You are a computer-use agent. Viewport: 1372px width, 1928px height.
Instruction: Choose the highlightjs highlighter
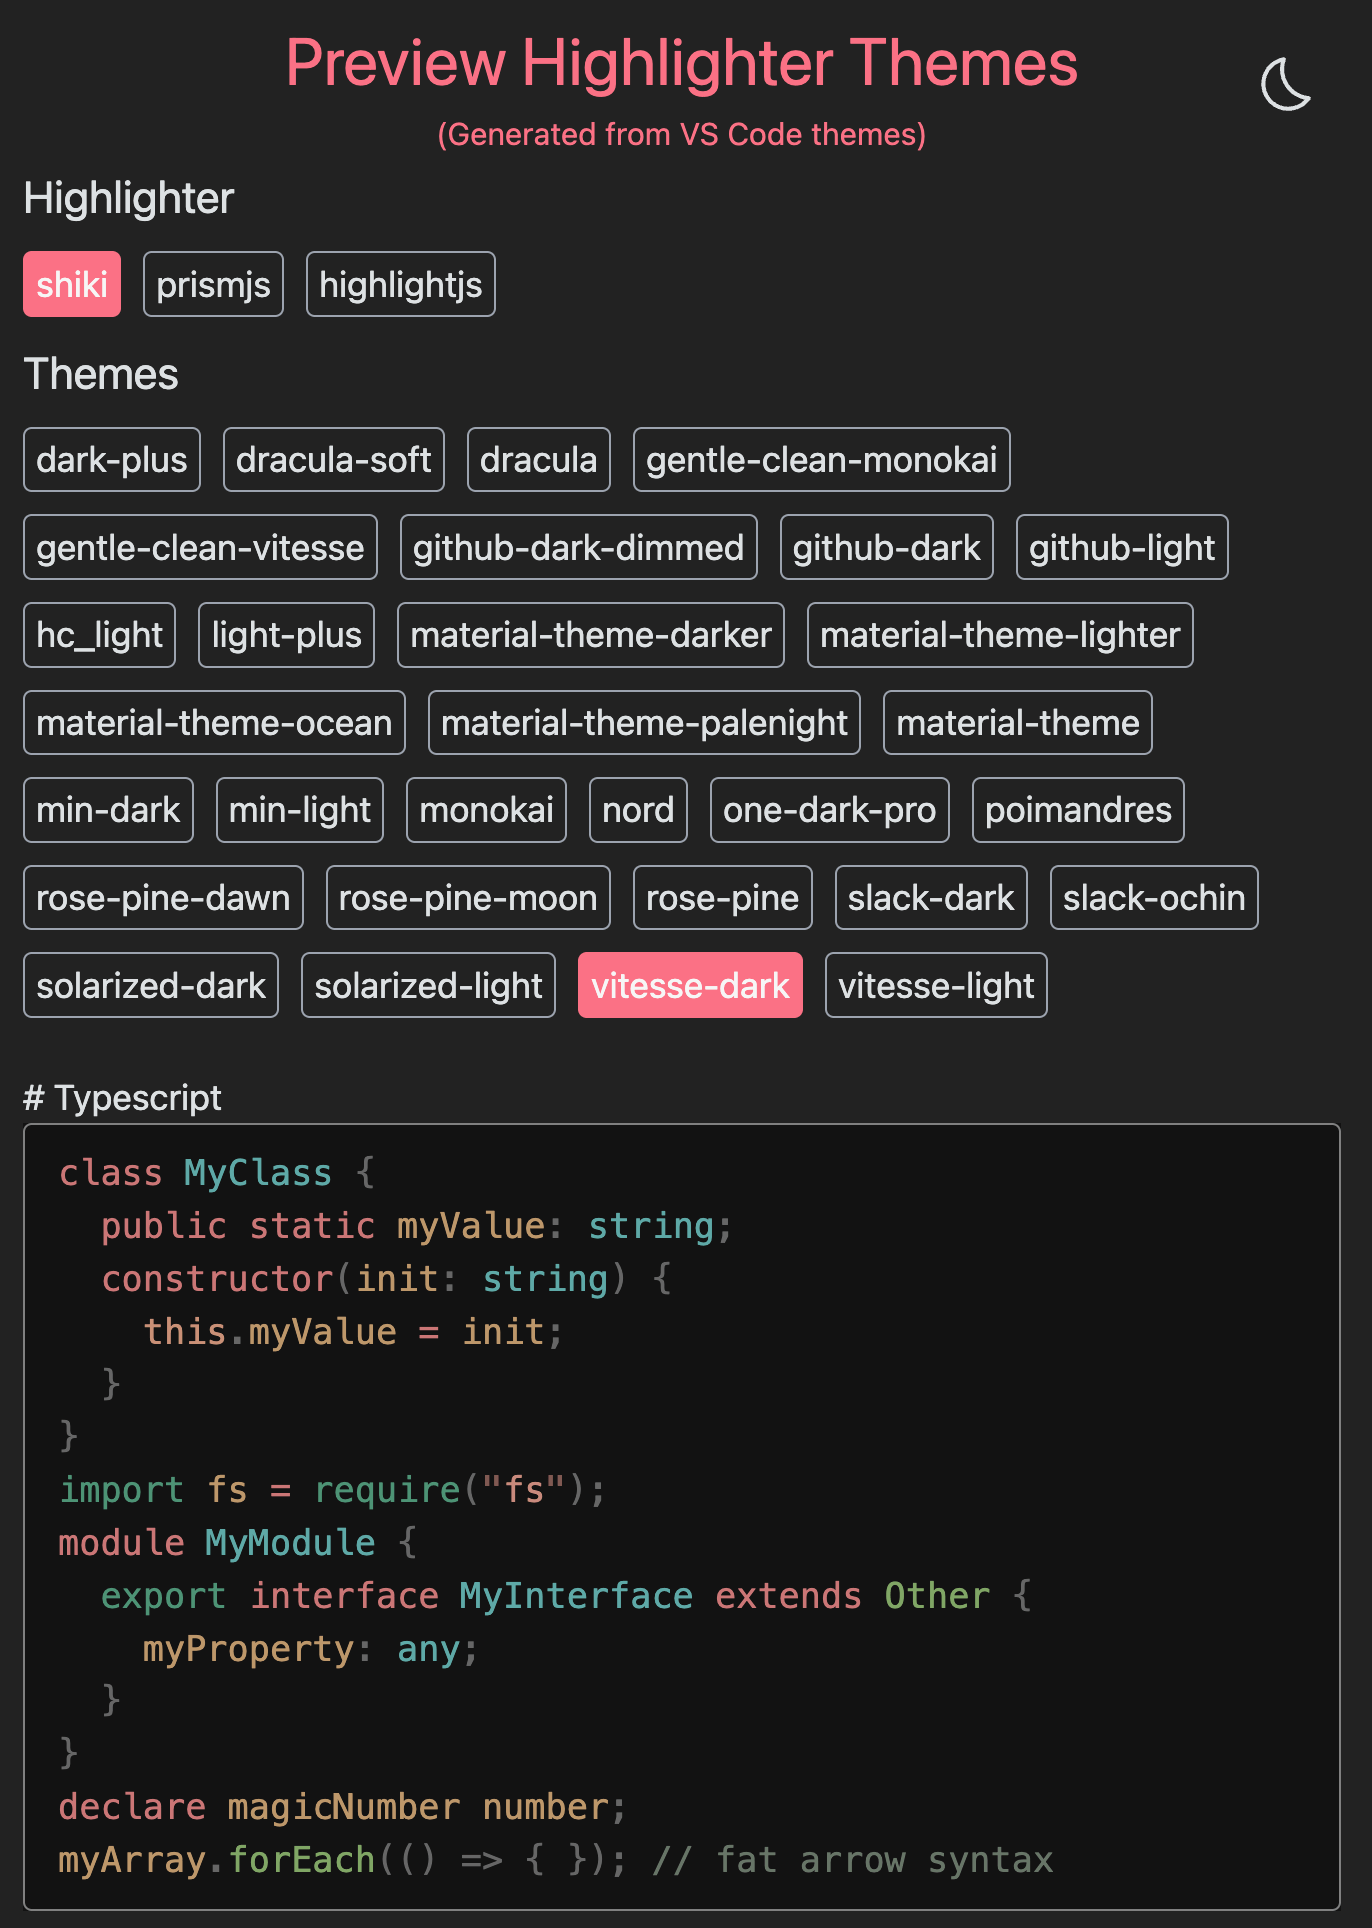click(x=400, y=284)
